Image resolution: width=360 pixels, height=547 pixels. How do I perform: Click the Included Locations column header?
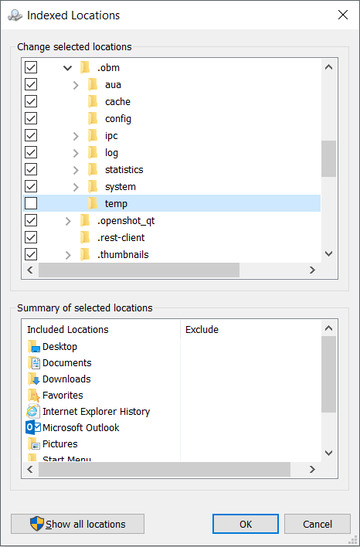click(67, 330)
